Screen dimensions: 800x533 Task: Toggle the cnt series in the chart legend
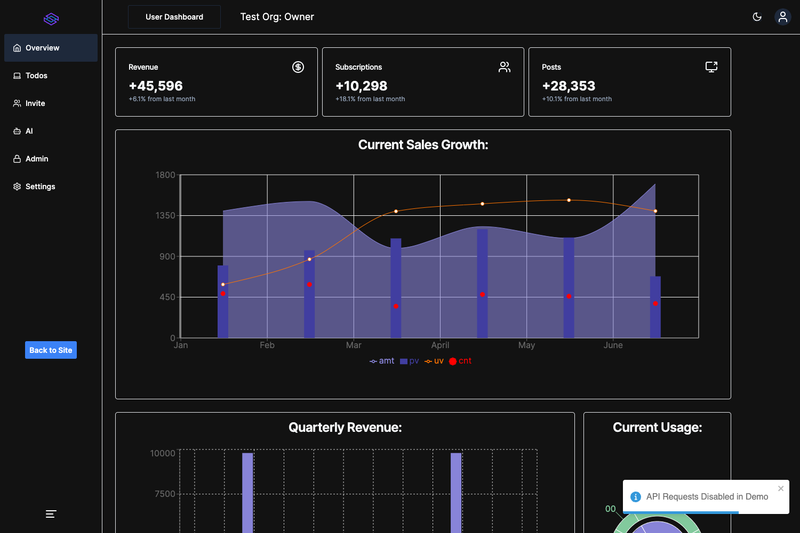pos(460,361)
